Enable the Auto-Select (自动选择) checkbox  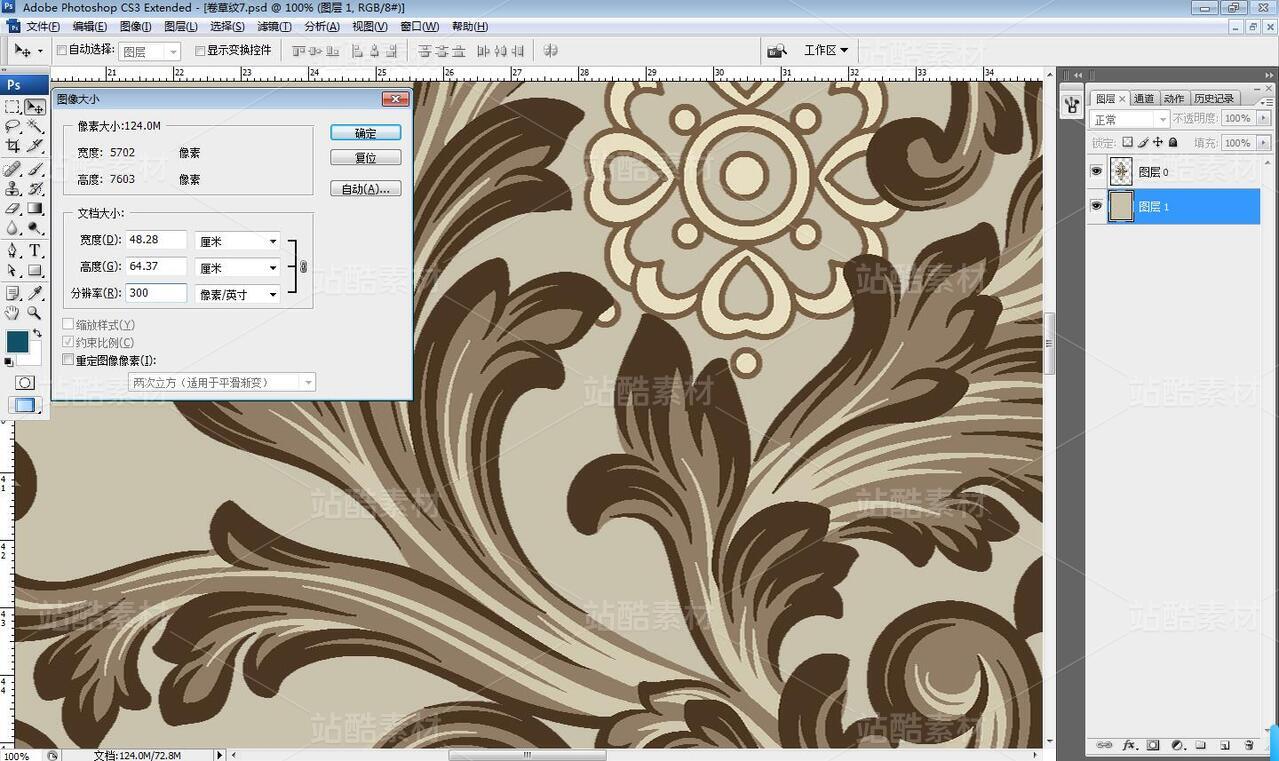62,50
